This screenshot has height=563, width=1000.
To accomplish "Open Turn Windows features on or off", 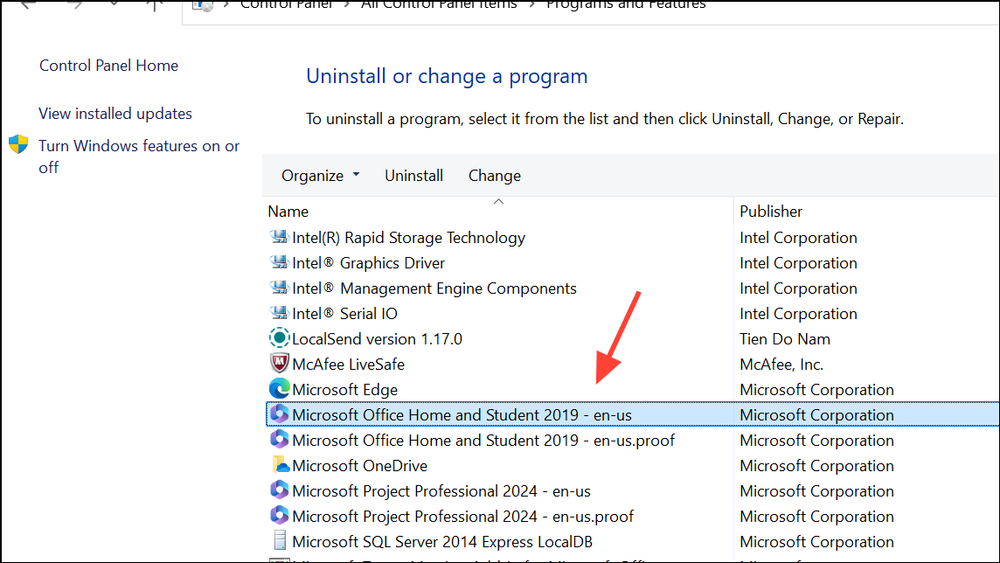I will tap(138, 156).
